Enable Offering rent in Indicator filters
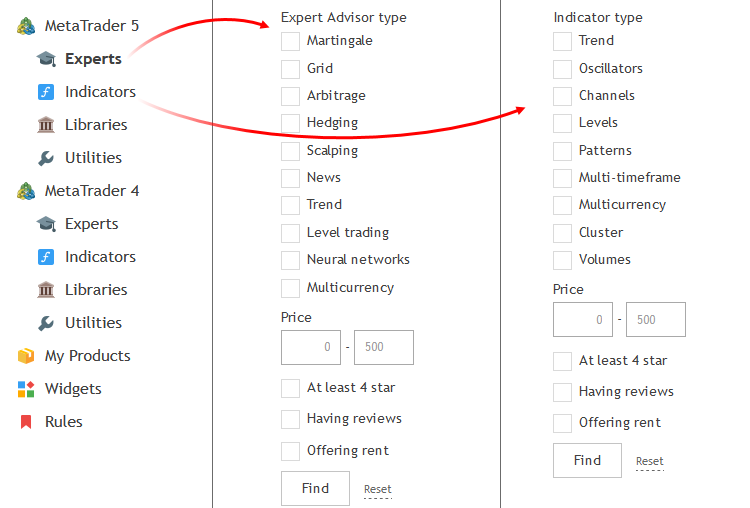Viewport: 750px width, 508px height. [562, 423]
